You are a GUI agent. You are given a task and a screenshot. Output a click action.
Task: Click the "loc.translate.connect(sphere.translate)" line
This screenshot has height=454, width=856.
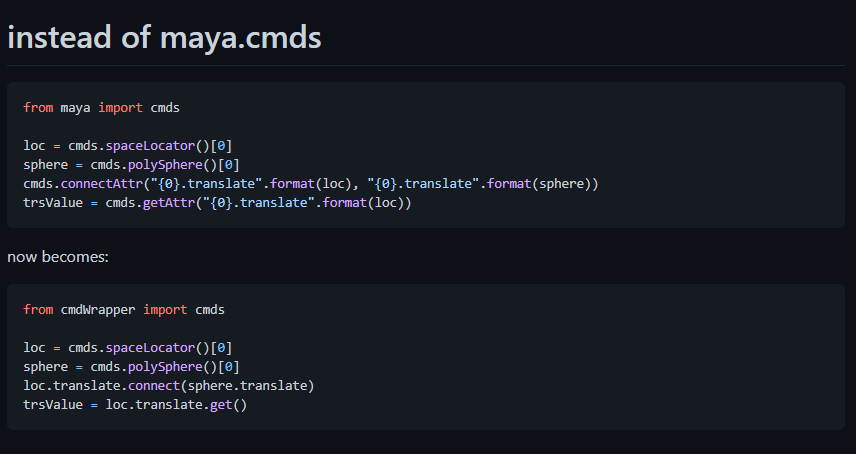point(169,386)
